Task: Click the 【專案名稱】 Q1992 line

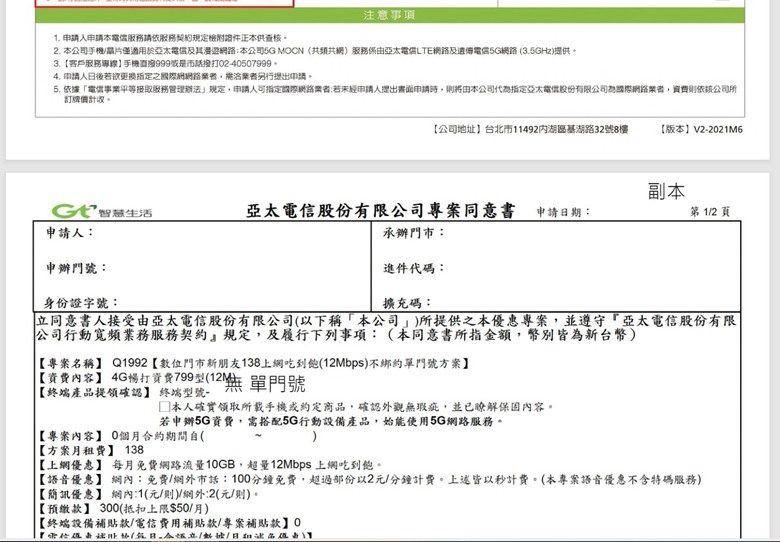Action: pyautogui.click(x=253, y=363)
